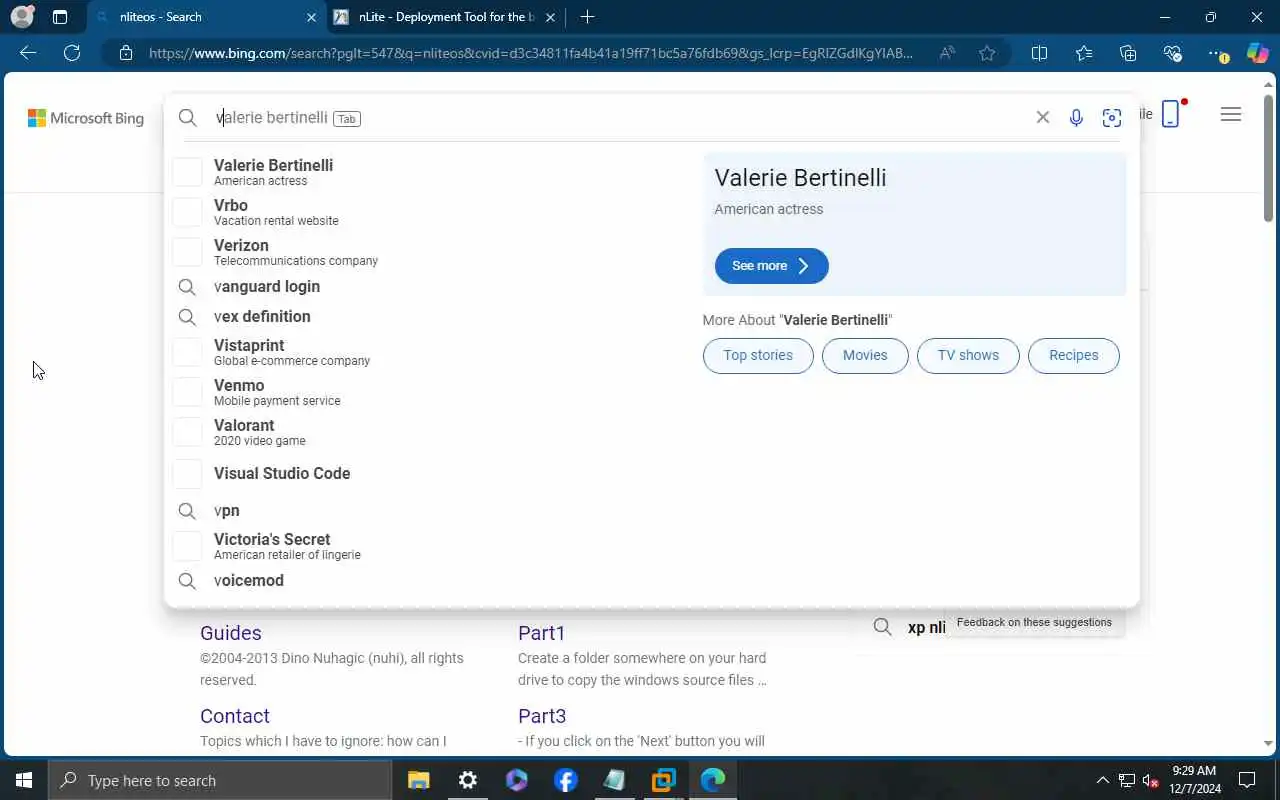Open the tab actions menu icon
1280x800 pixels.
(x=60, y=17)
